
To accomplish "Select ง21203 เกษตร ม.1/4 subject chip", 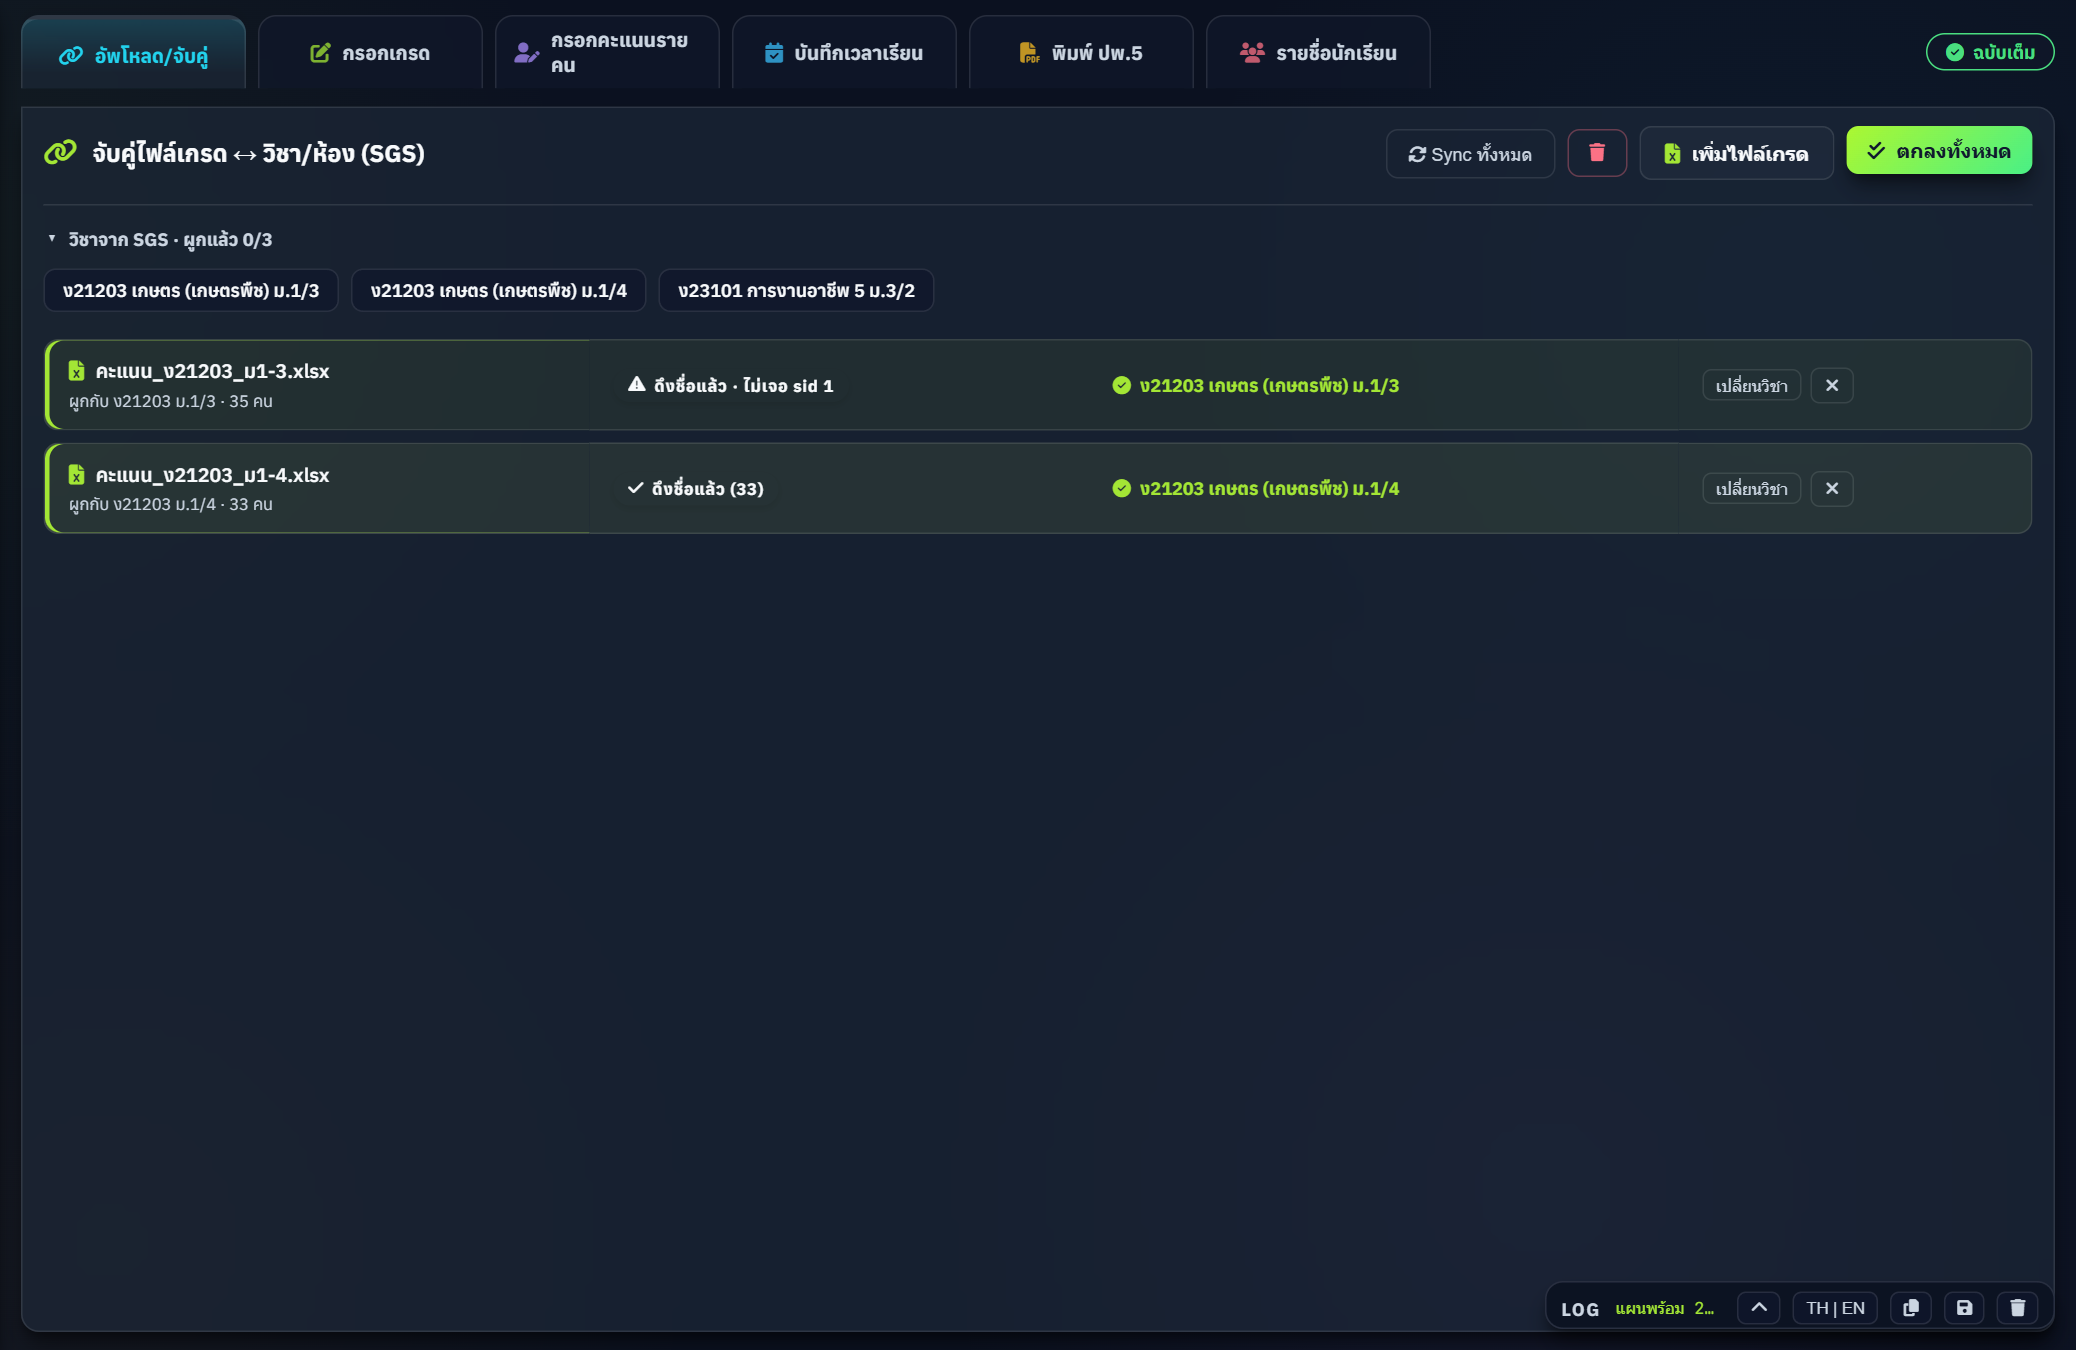I will tap(498, 290).
